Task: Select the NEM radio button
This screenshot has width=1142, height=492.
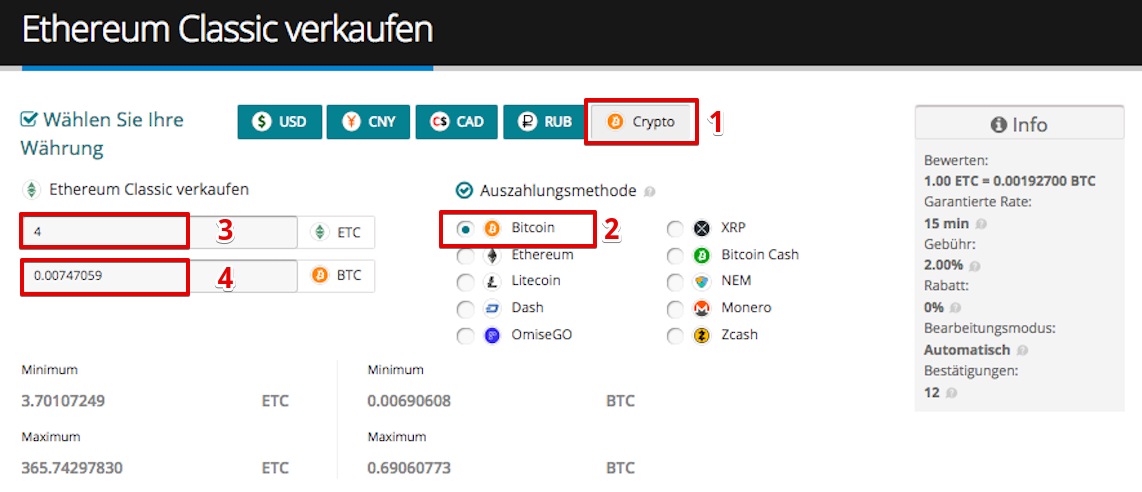Action: 676,282
